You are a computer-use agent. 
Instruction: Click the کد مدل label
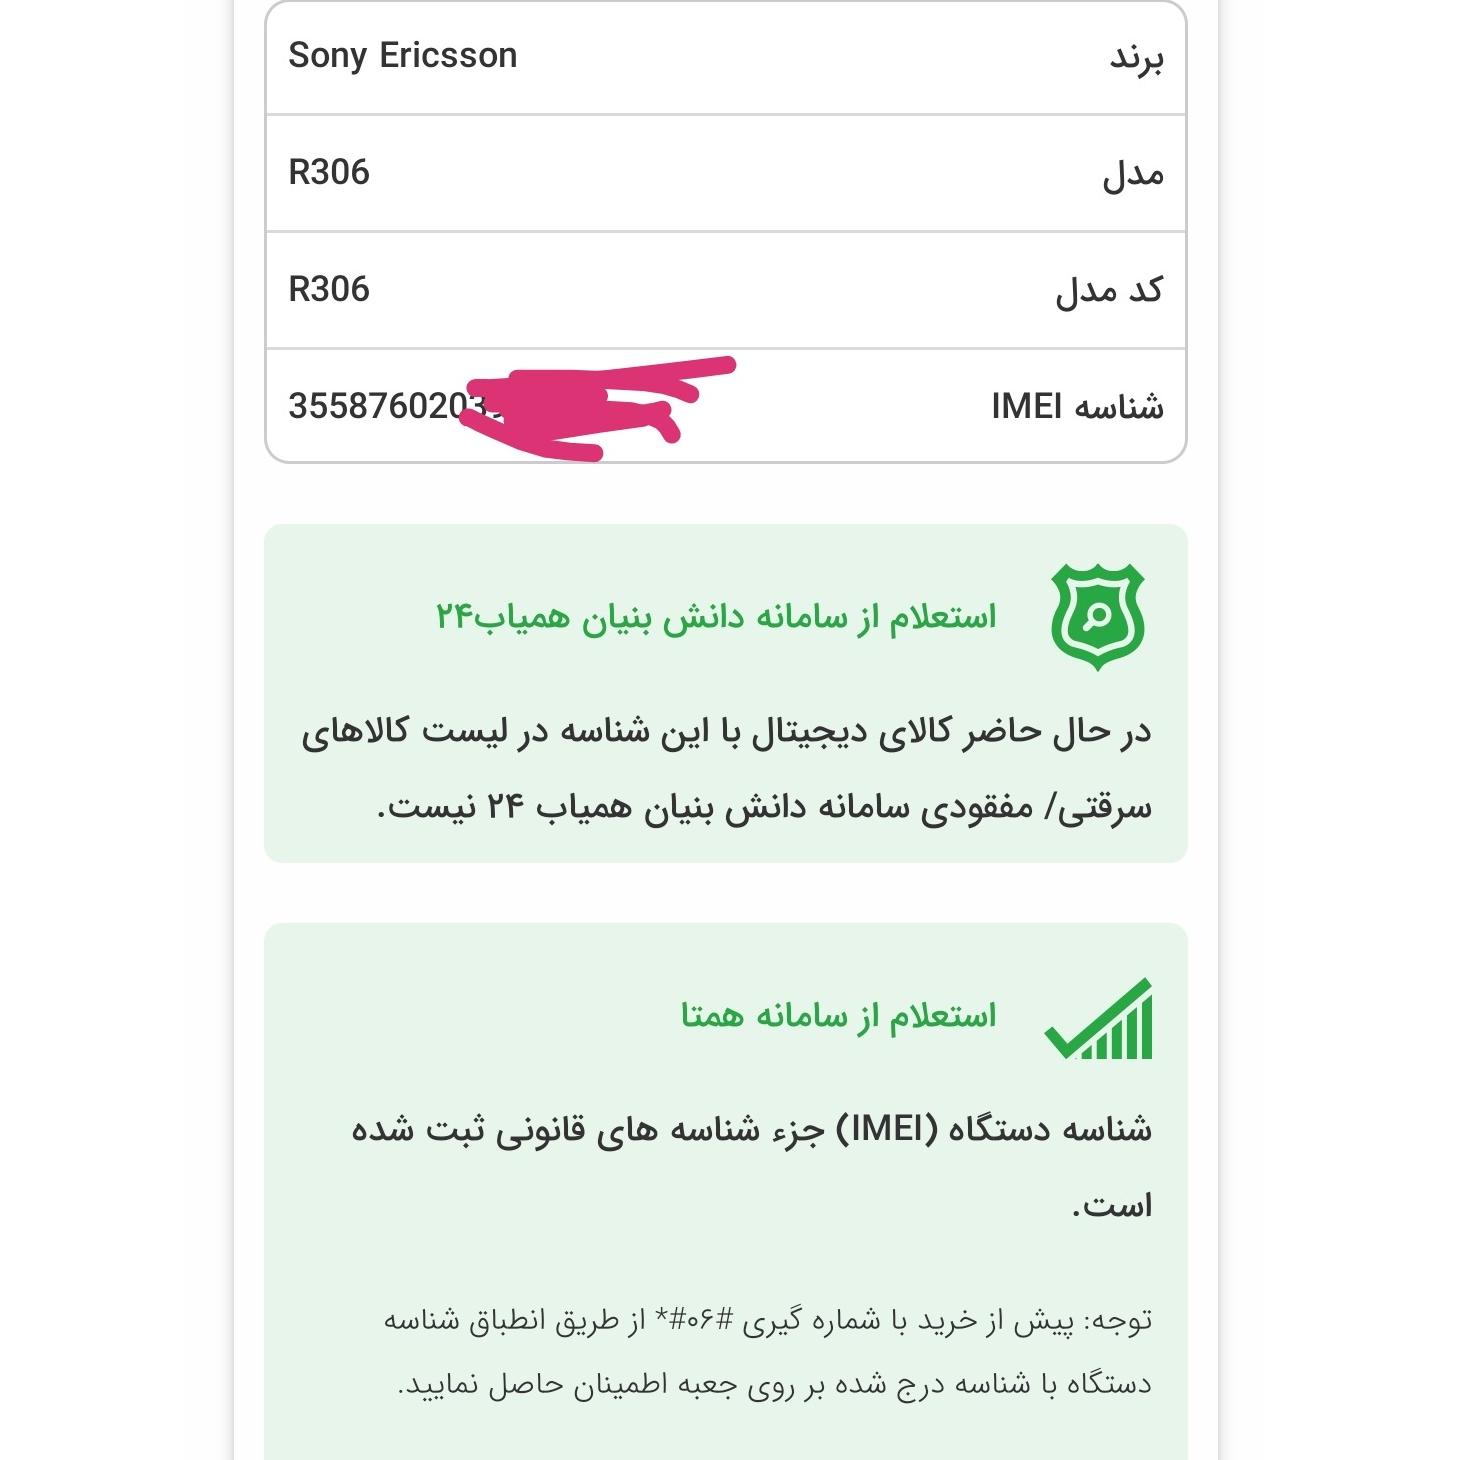[x=1109, y=291]
